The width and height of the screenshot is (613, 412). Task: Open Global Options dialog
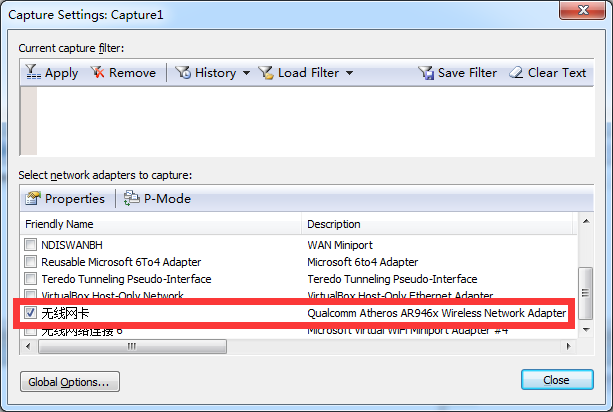click(69, 381)
